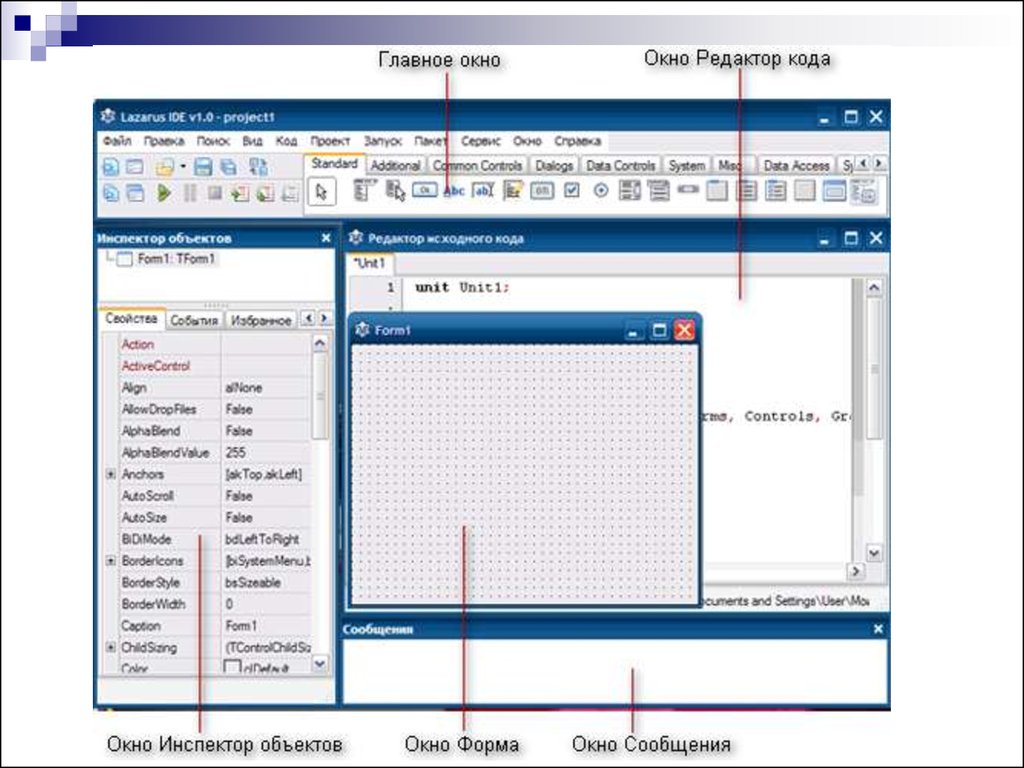Click the Save All icon
1024x768 pixels.
coord(228,167)
